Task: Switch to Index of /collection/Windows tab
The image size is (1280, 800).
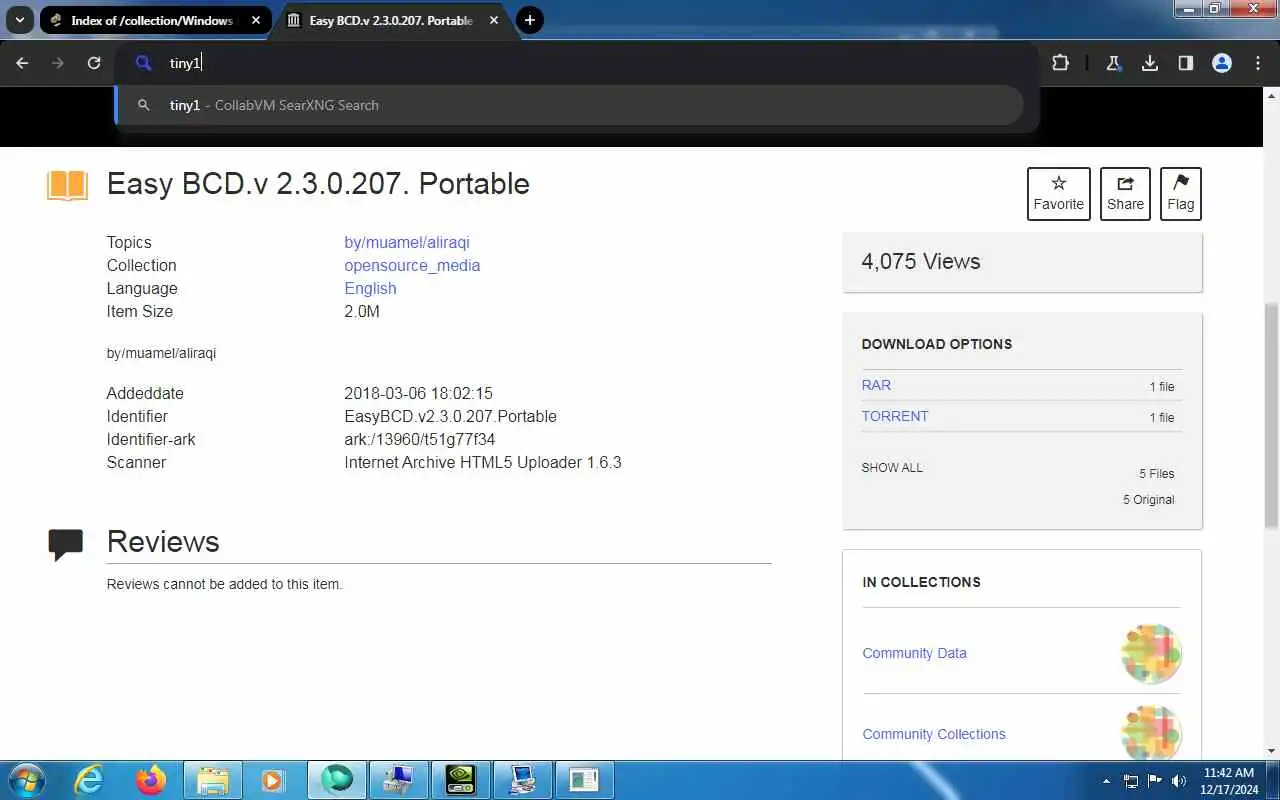Action: 152,20
